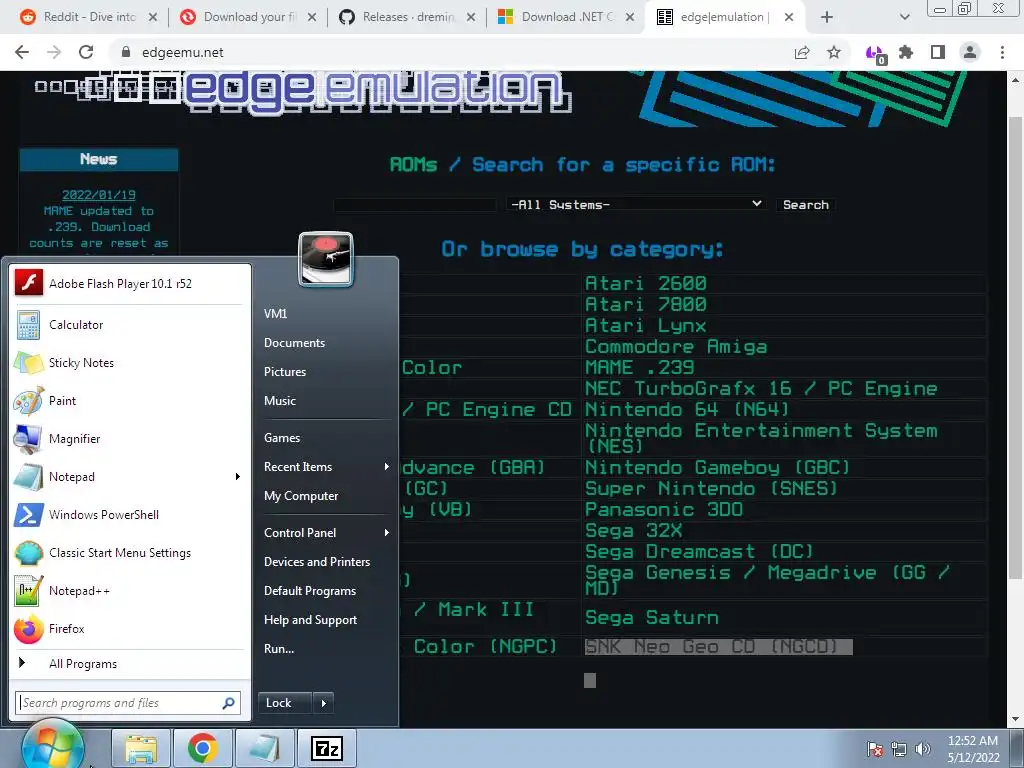The width and height of the screenshot is (1024, 768).
Task: Click the edgeemu.net address bar
Action: tap(451, 52)
